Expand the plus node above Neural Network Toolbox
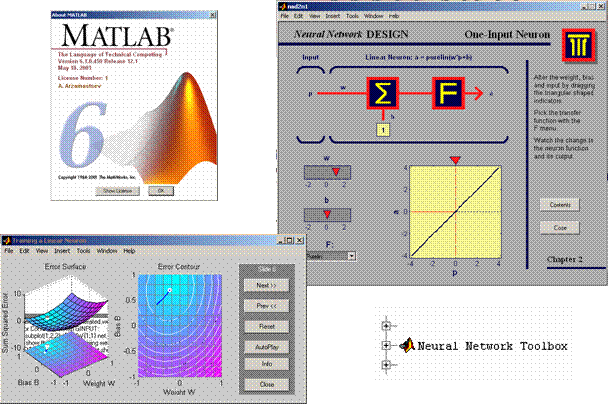Screen dimensions: 608x404 click(x=386, y=326)
